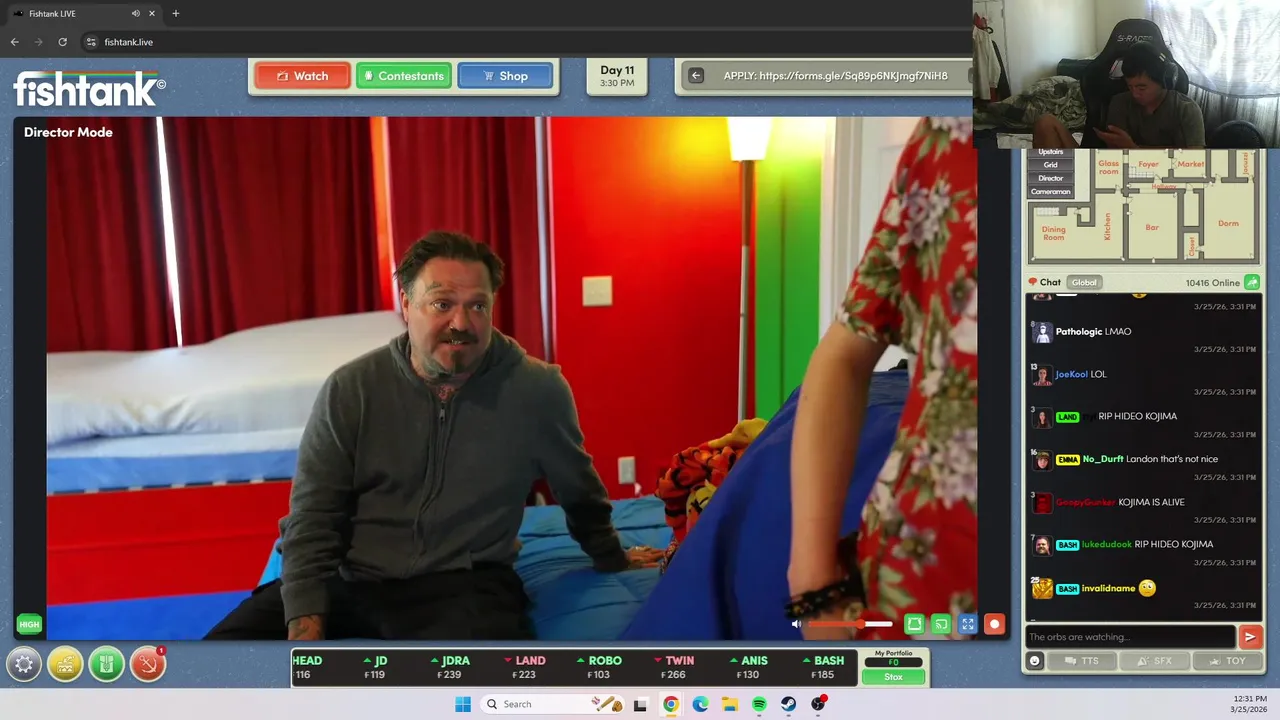Start clip recording with red record button
Viewport: 1280px width, 720px height.
pos(994,624)
